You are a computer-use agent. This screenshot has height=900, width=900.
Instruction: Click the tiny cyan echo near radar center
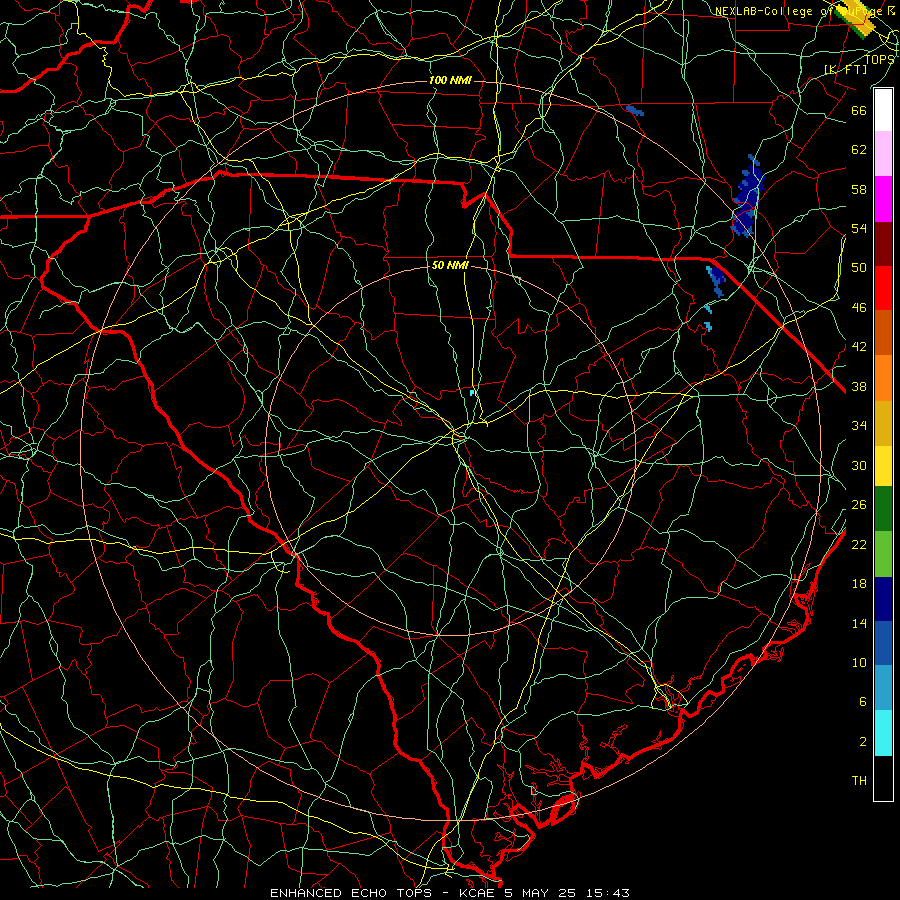[x=472, y=393]
